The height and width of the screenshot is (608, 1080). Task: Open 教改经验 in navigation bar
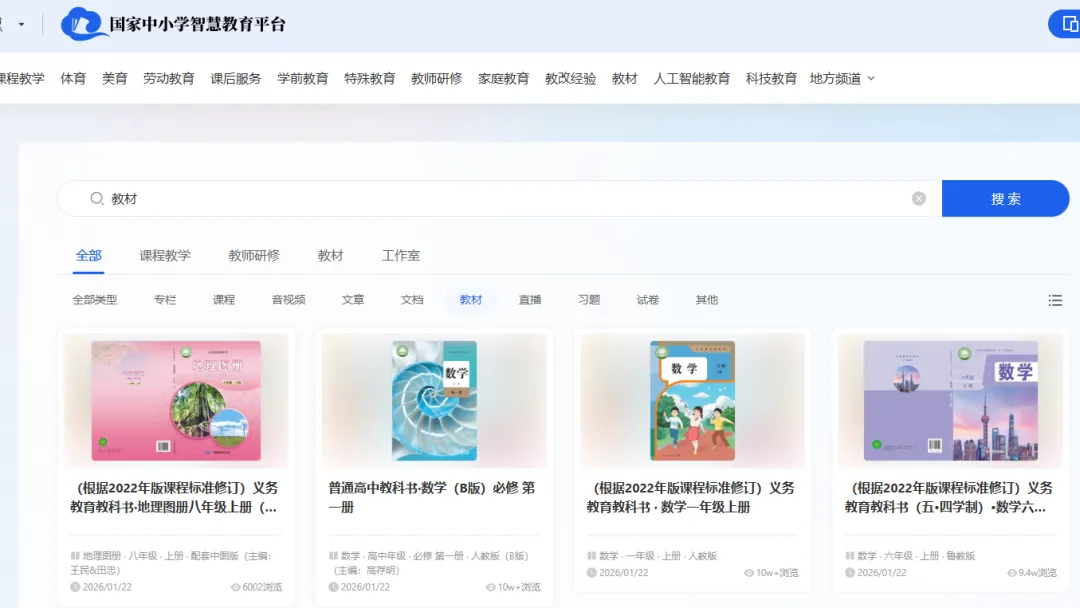(570, 78)
